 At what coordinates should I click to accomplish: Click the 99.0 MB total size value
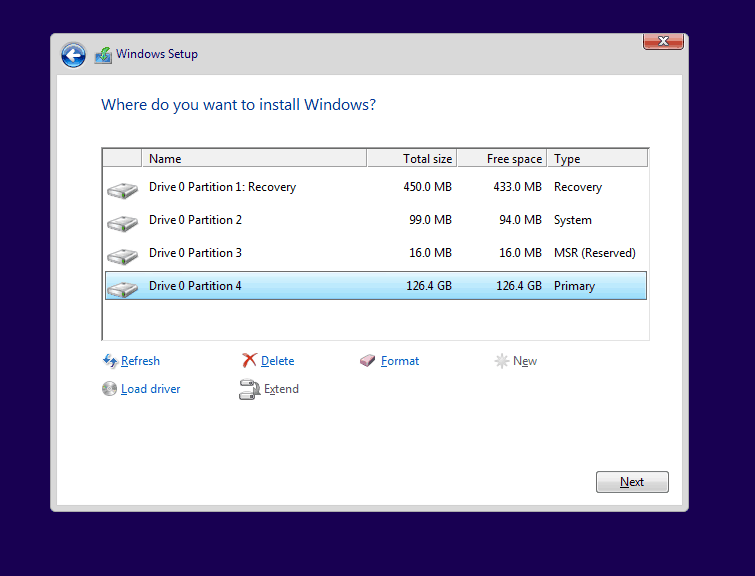pos(430,220)
